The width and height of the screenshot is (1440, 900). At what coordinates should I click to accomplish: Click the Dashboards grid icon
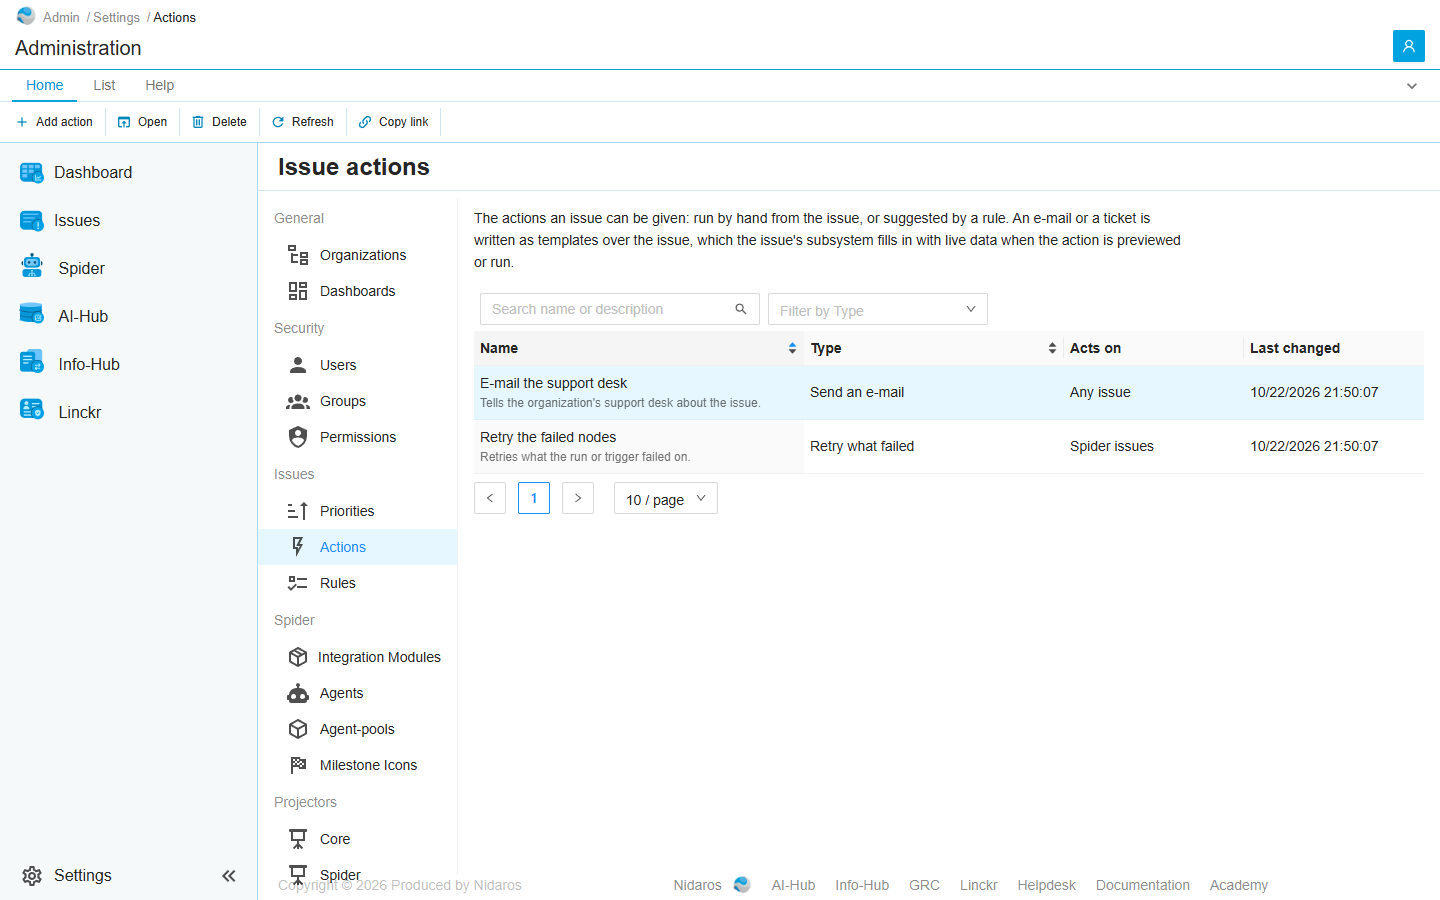coord(298,291)
